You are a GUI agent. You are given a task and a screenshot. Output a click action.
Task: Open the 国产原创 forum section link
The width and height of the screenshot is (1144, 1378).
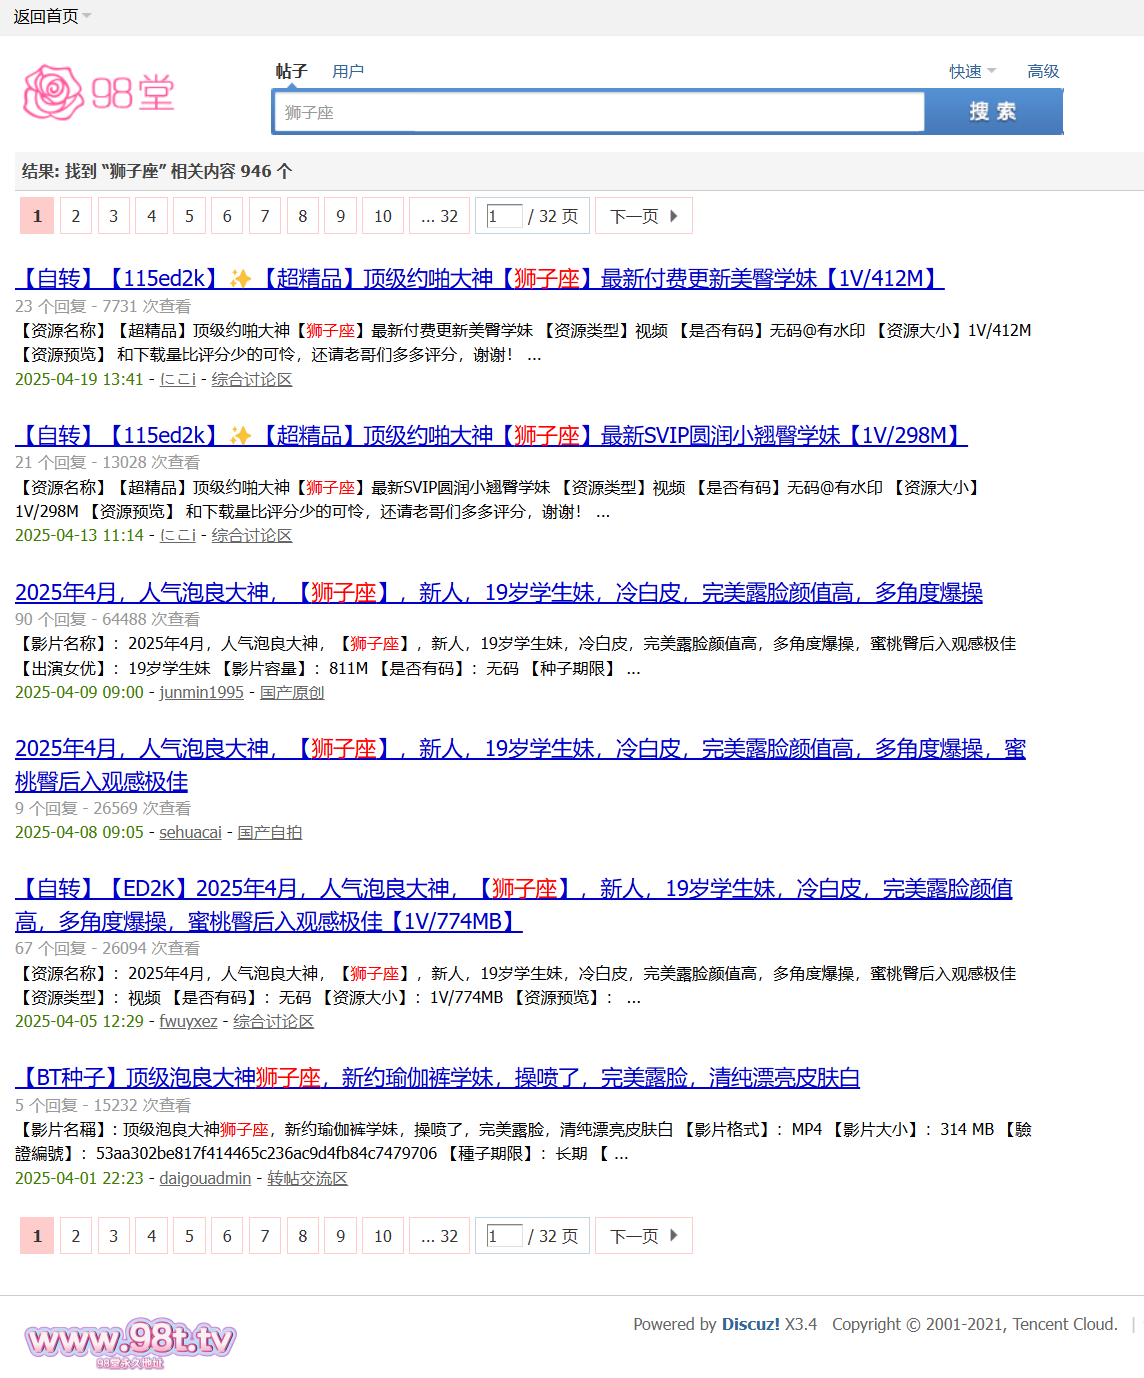[292, 693]
